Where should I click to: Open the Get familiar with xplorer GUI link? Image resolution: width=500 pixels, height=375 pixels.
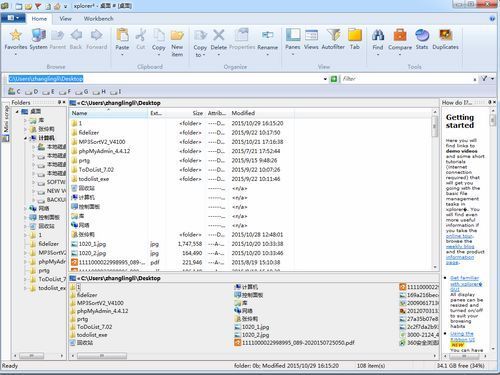click(x=466, y=284)
